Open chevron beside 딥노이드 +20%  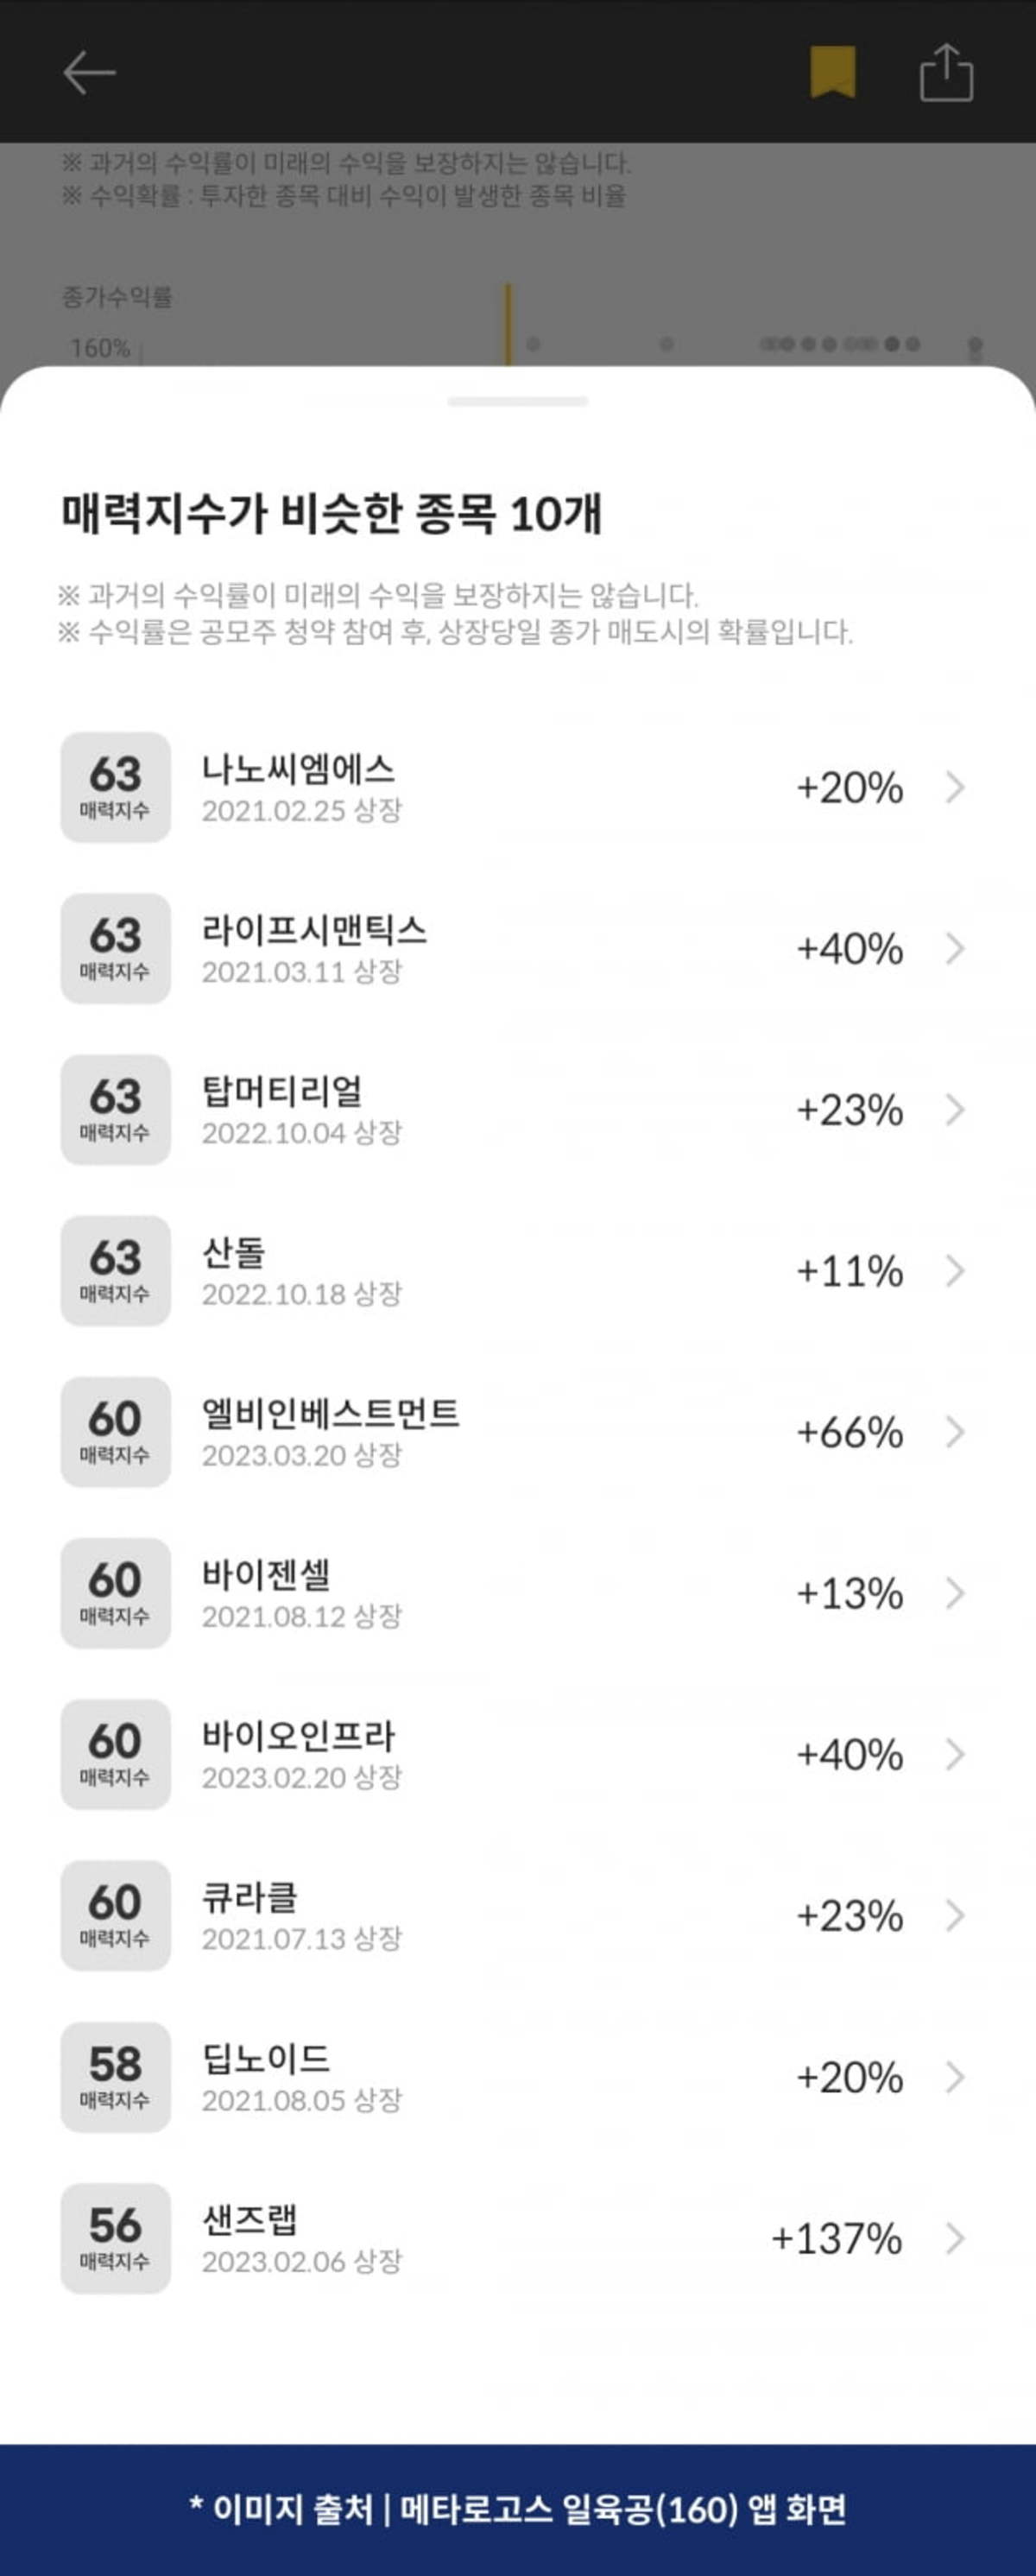[x=956, y=2077]
